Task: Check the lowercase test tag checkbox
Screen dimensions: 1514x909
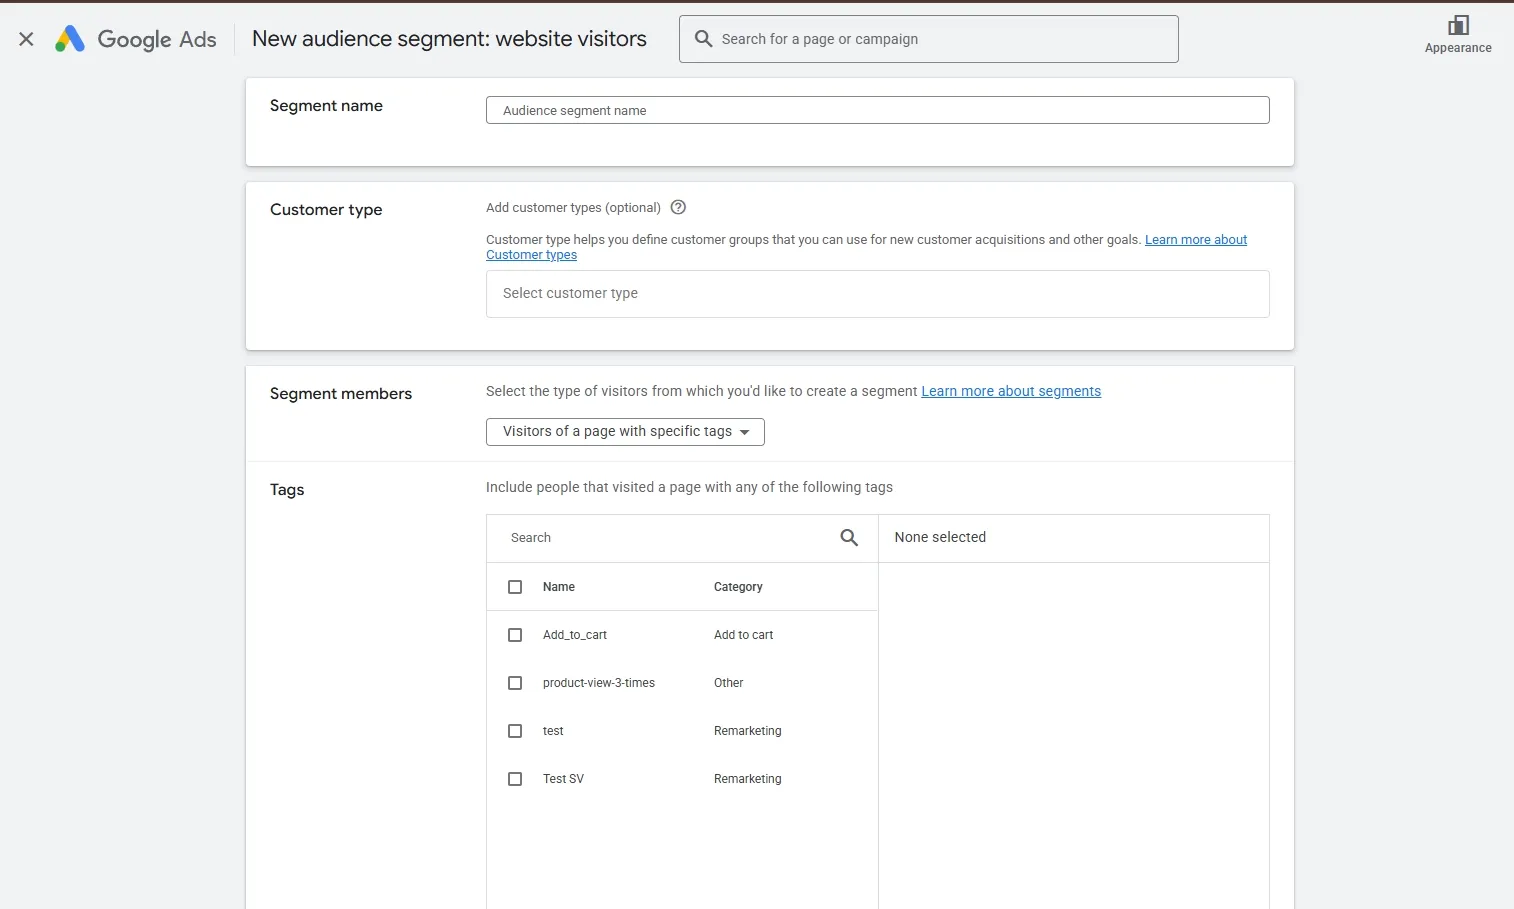Action: point(515,731)
